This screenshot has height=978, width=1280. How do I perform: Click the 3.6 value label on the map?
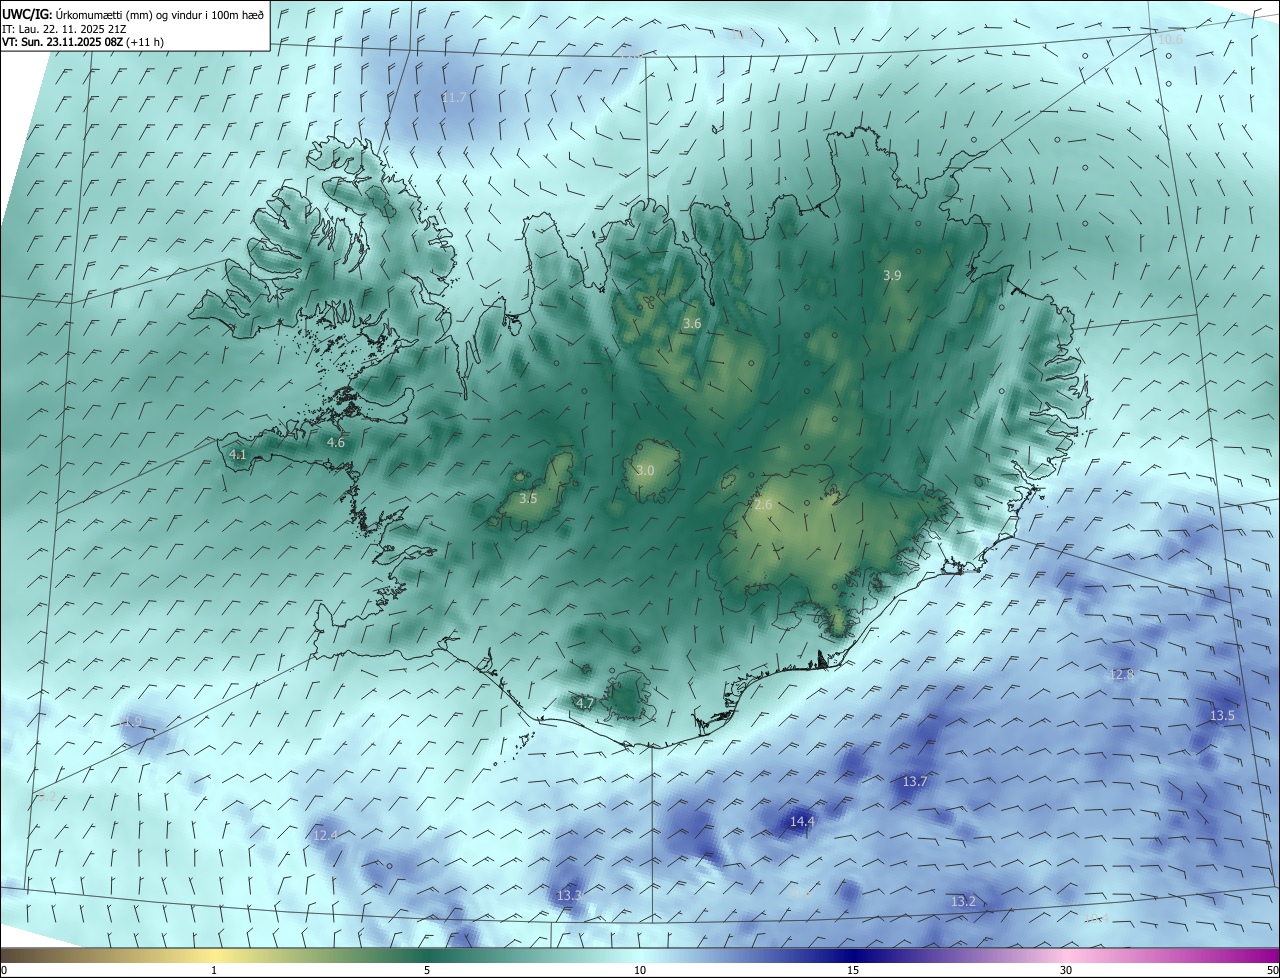tap(692, 324)
